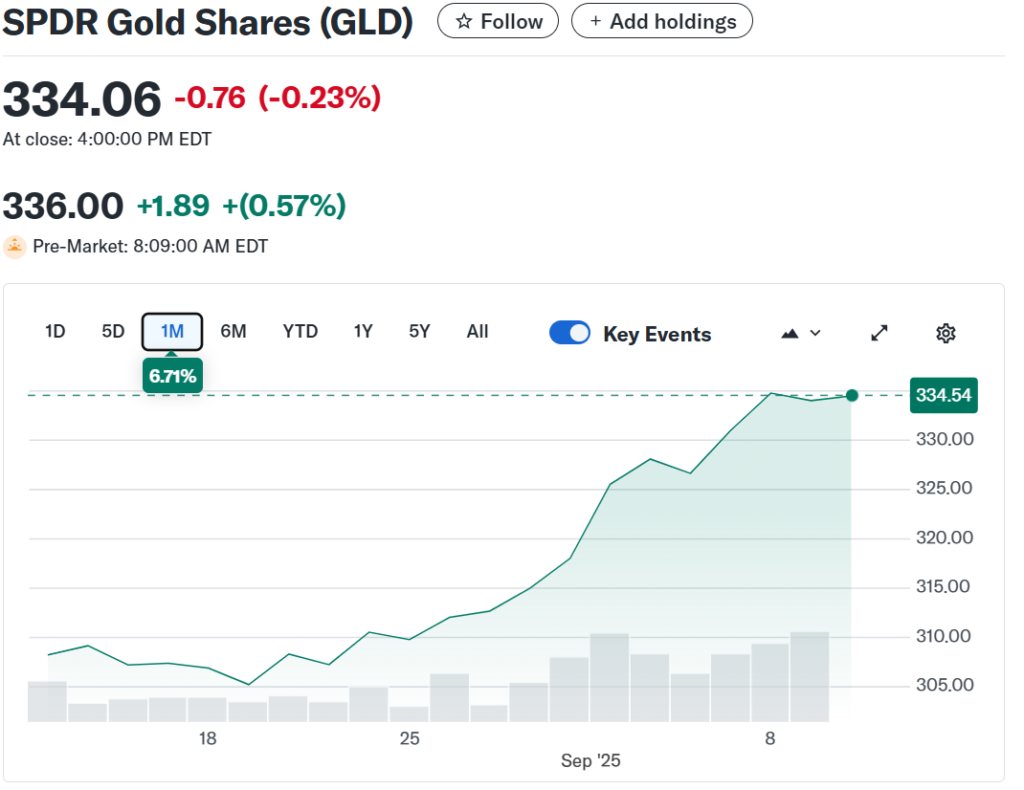Screen dimensions: 1024x790
Task: Click the 334.54 current price label
Action: (944, 395)
